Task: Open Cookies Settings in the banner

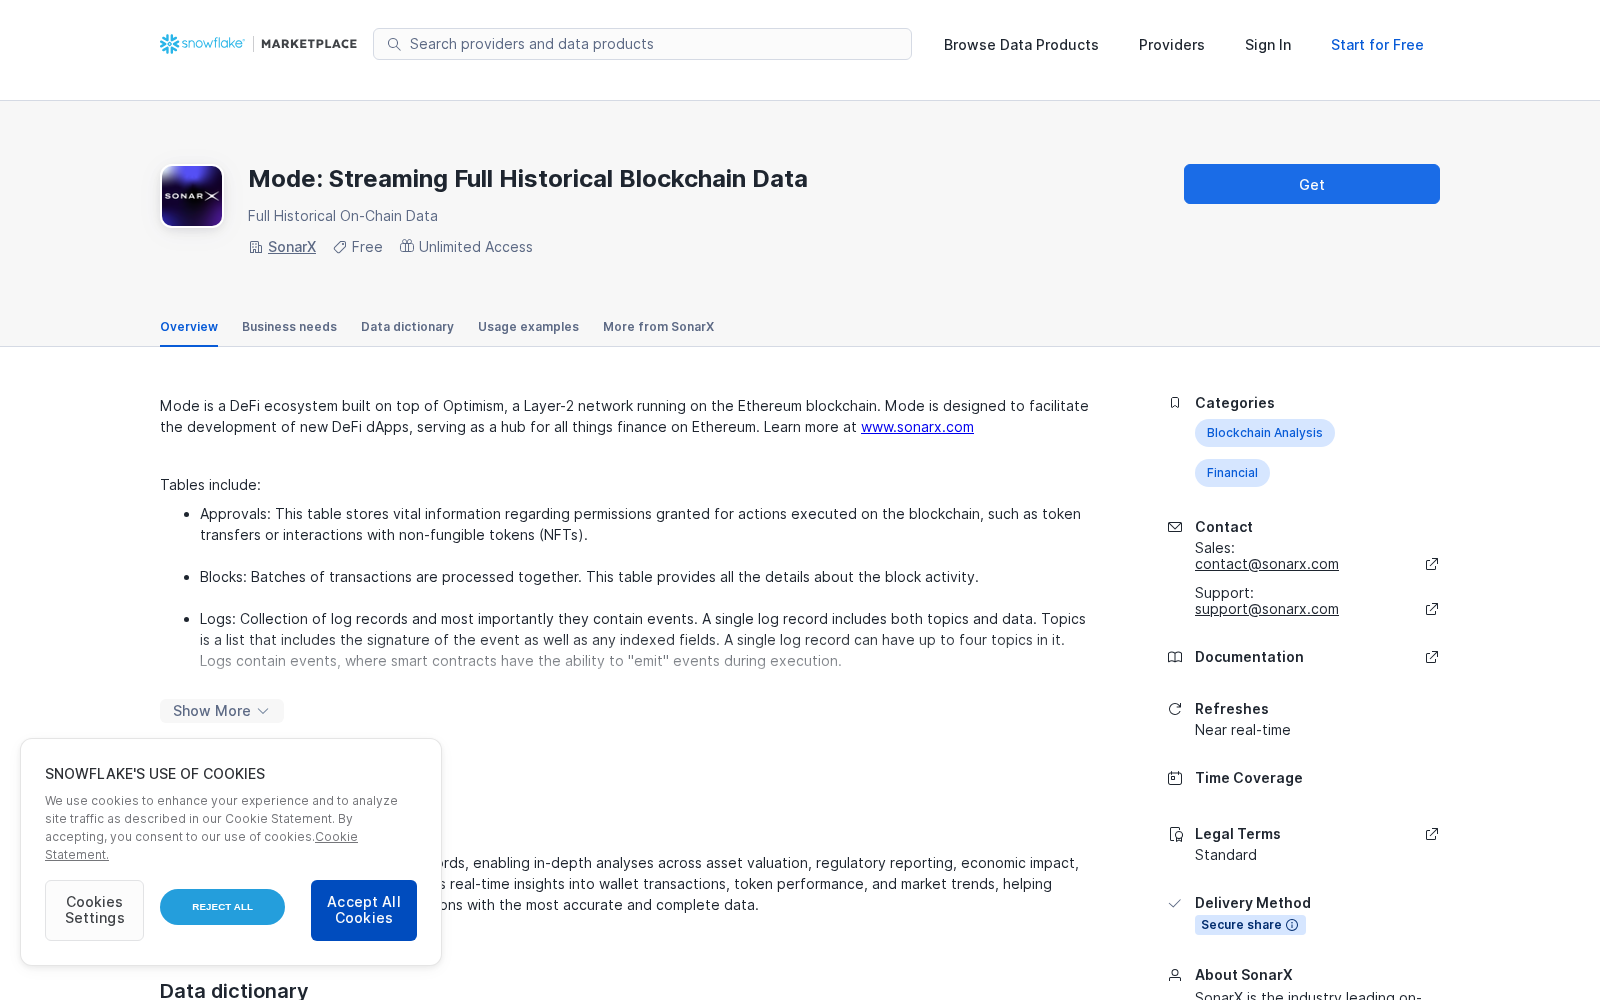Action: tap(94, 910)
